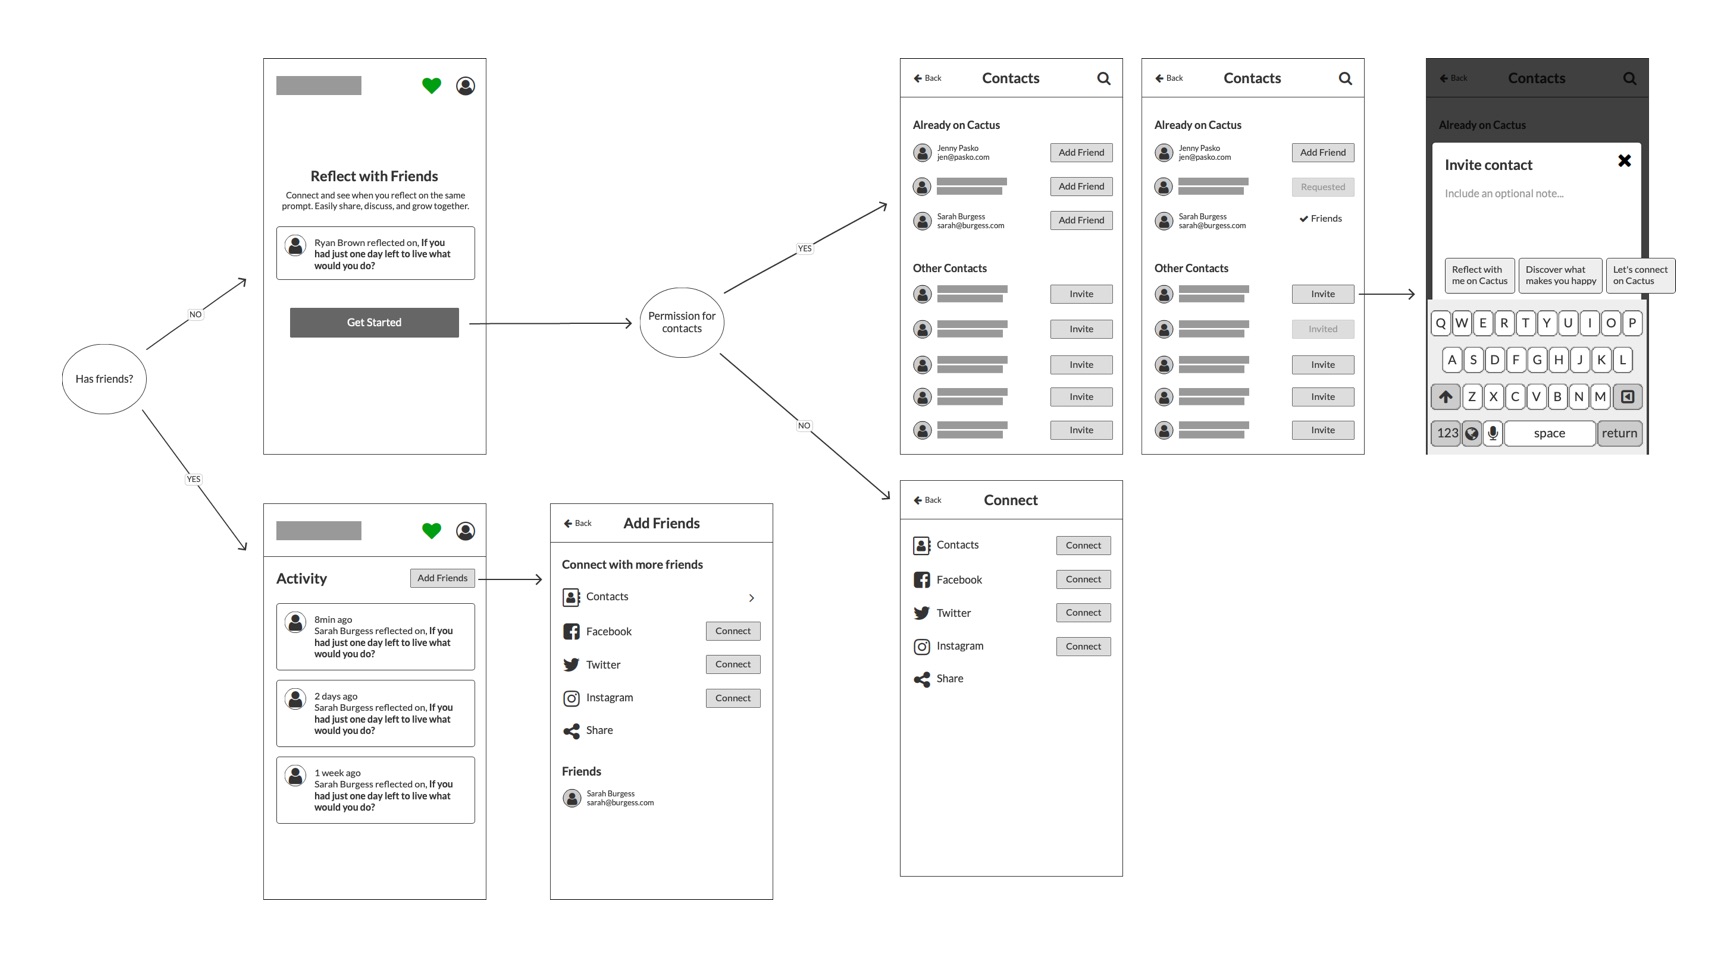This screenshot has width=1730, height=969.
Task: Click the green heart icon on Reflect with Friends screen
Action: [x=431, y=86]
